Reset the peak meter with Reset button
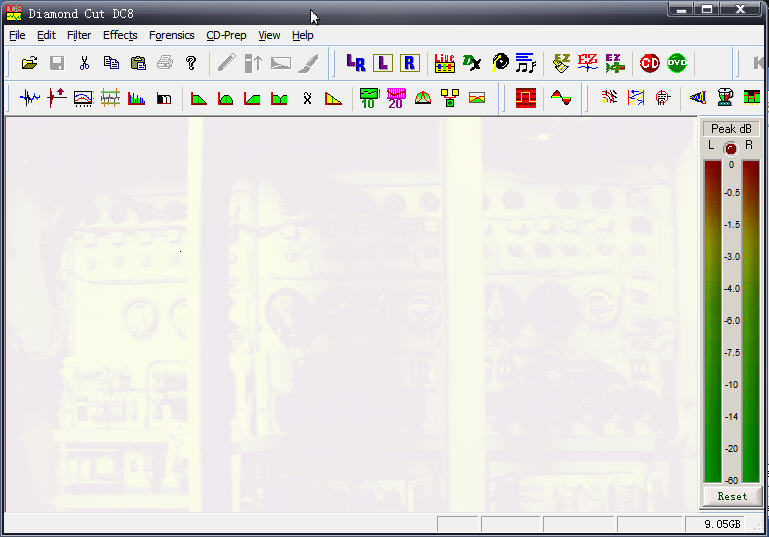The width and height of the screenshot is (769, 537). coord(732,496)
